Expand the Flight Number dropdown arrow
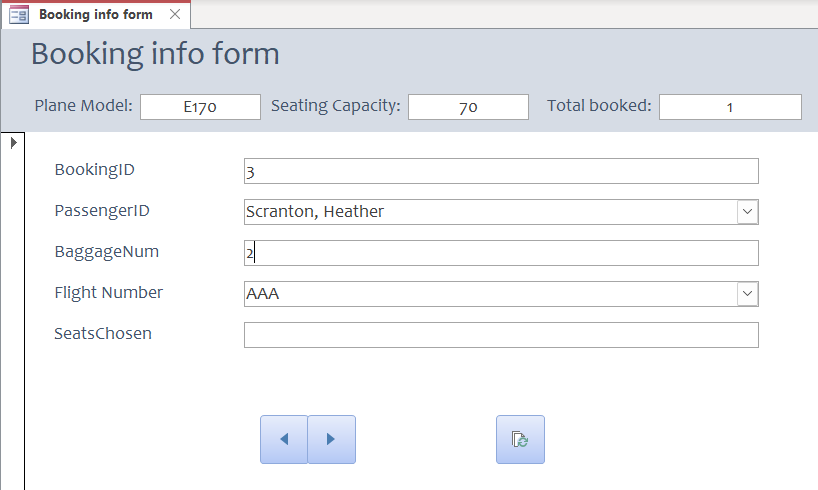The image size is (818, 490). click(x=747, y=294)
